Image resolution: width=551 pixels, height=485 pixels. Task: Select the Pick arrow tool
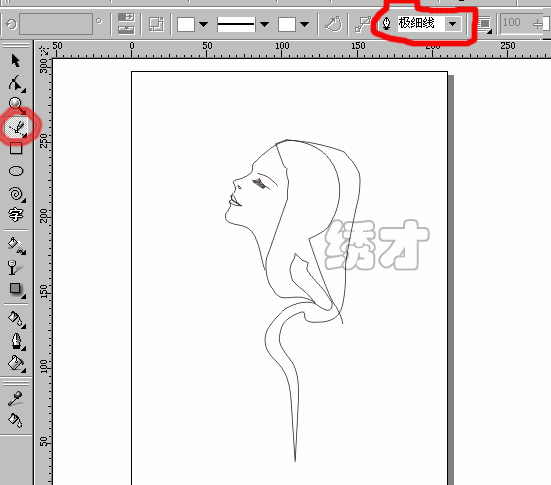[15, 60]
